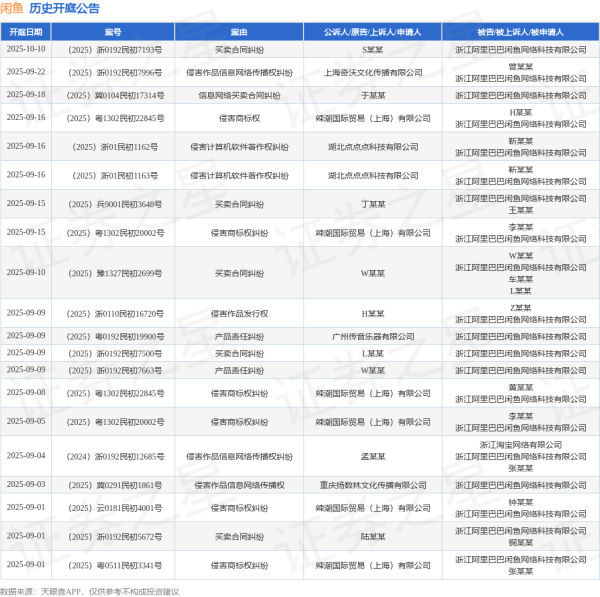The height and width of the screenshot is (597, 600).
Task: Select plaintiff 于某某
Action: pos(373,95)
